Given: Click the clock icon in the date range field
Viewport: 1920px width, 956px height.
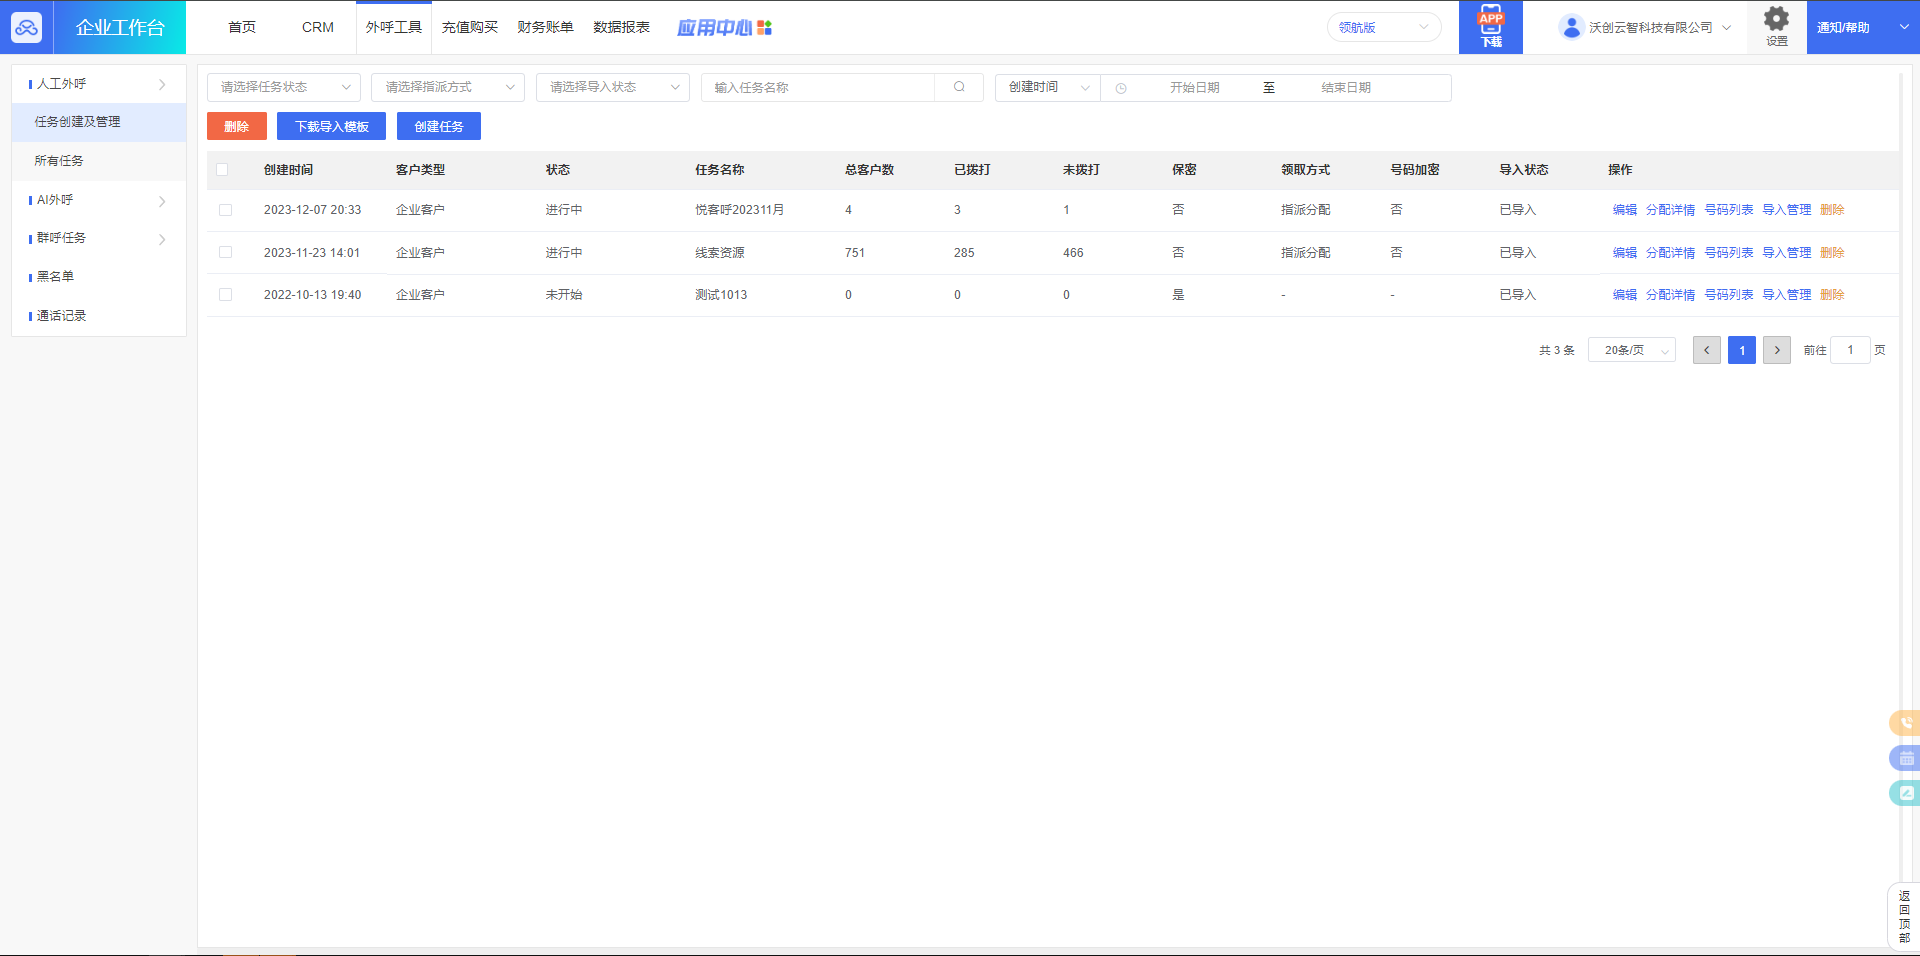Looking at the screenshot, I should pos(1121,88).
